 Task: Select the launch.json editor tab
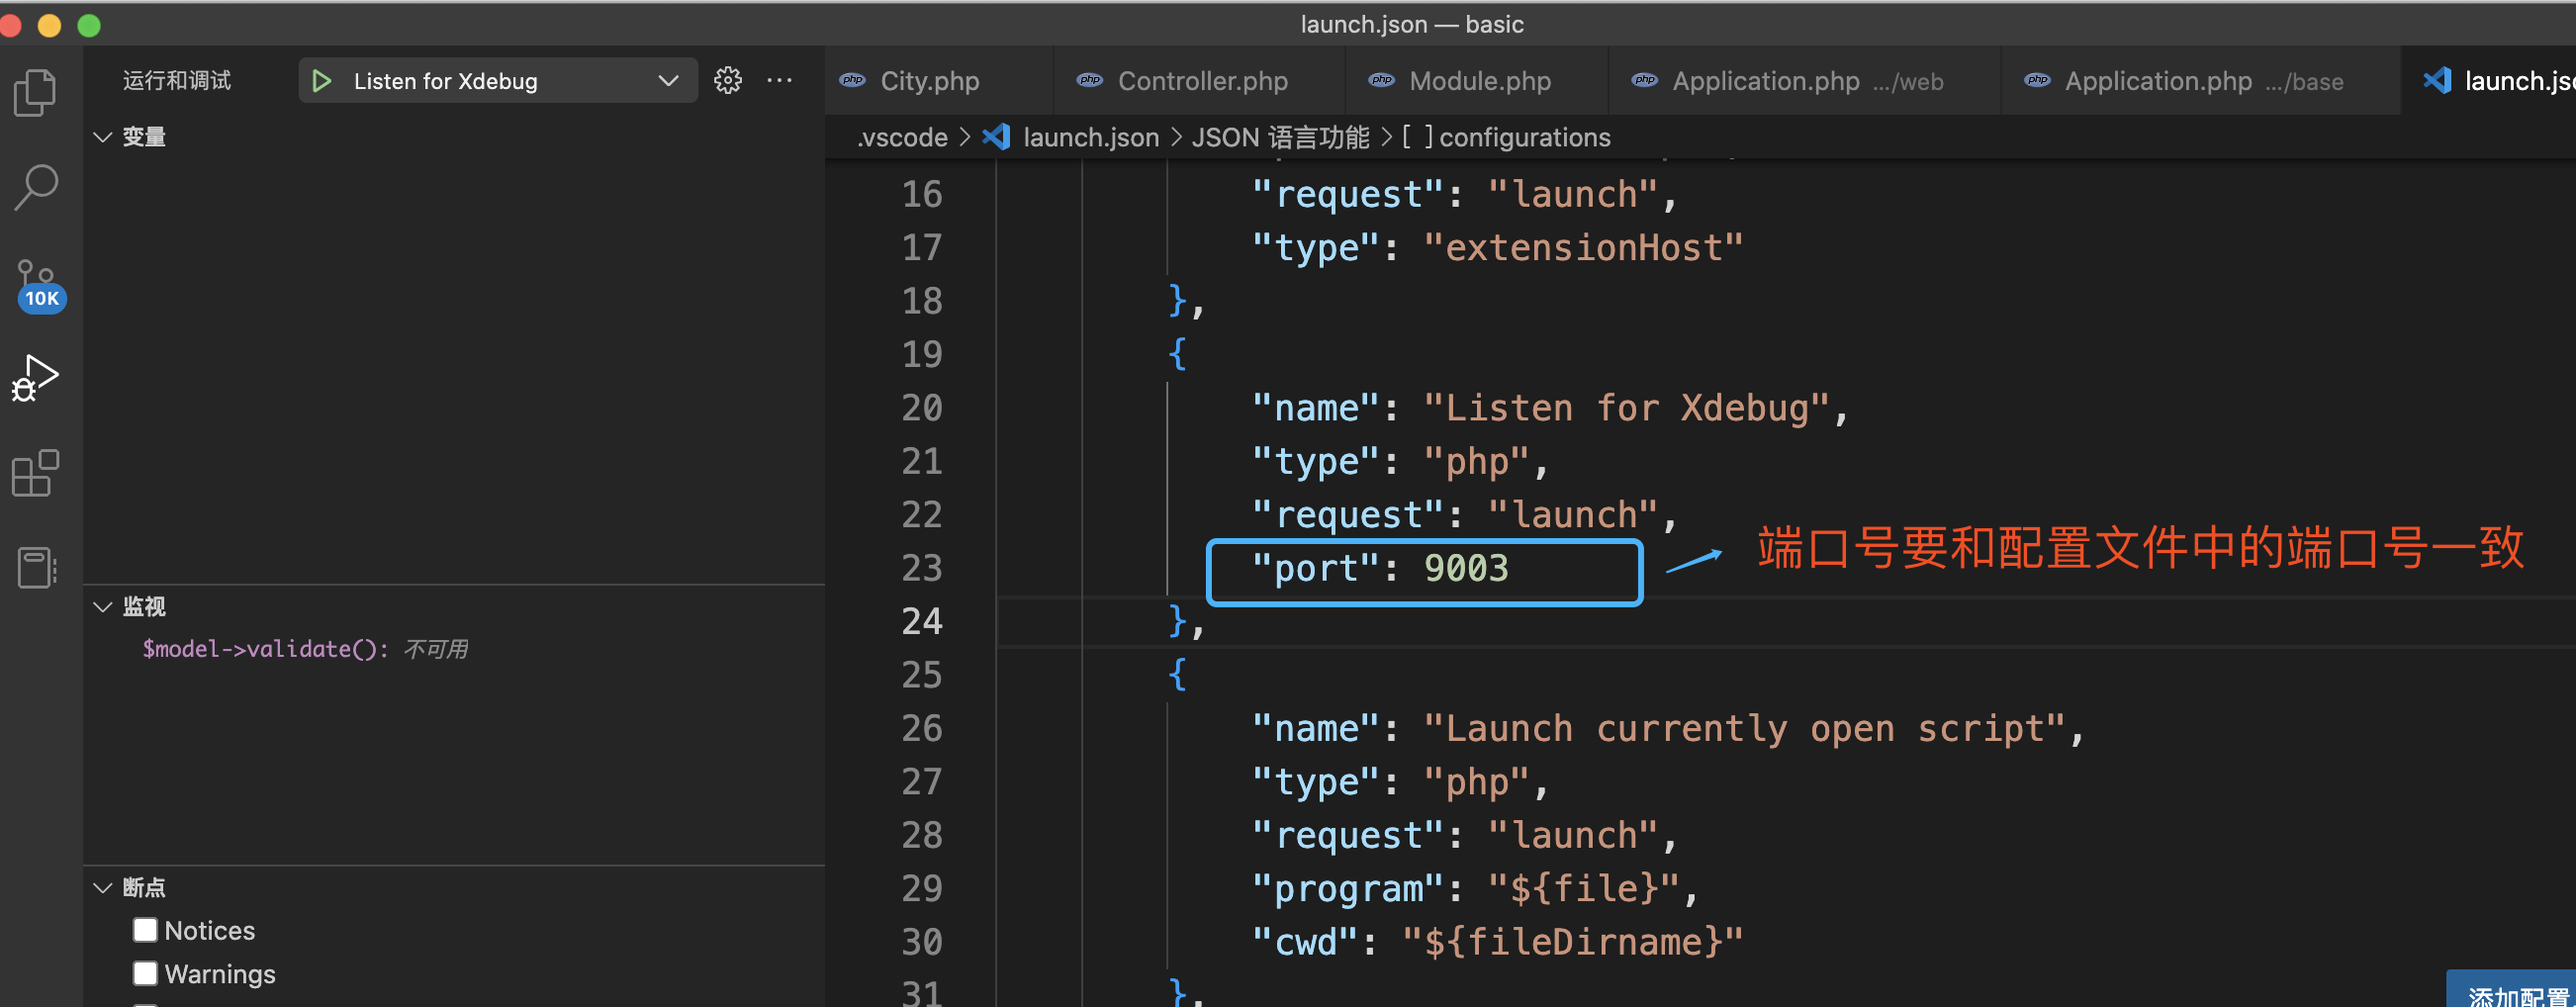pyautogui.click(x=2488, y=80)
